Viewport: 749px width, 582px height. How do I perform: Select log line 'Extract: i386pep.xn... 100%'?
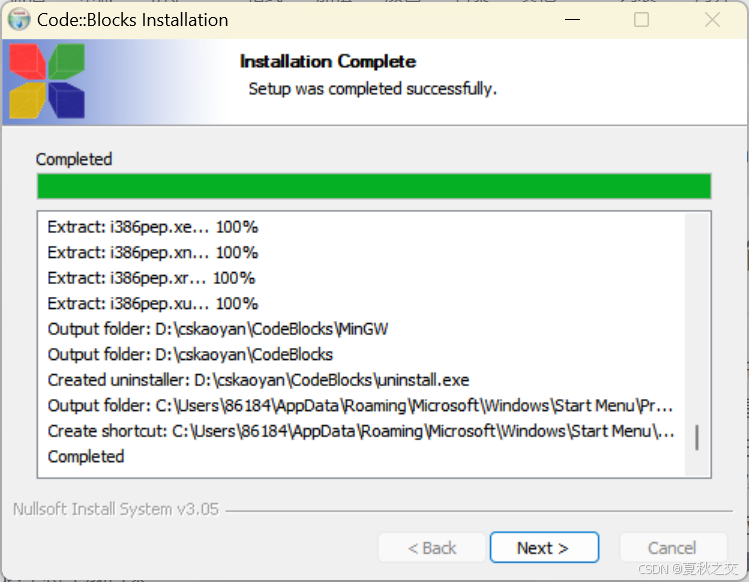click(152, 252)
